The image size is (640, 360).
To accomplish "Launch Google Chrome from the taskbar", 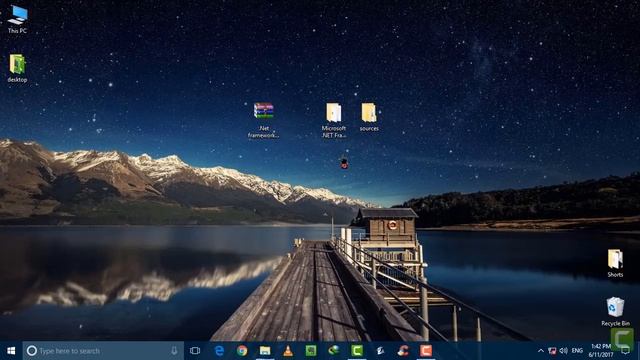I will tap(242, 351).
